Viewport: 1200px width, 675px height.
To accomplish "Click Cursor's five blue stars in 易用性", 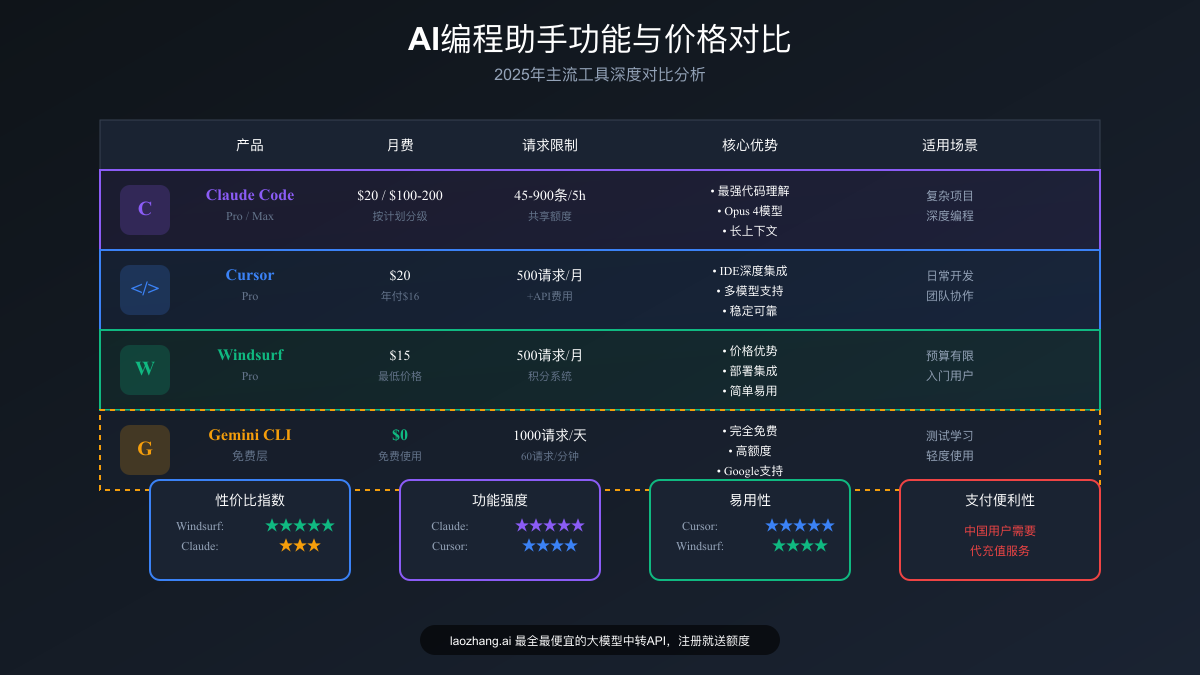I will coord(800,525).
